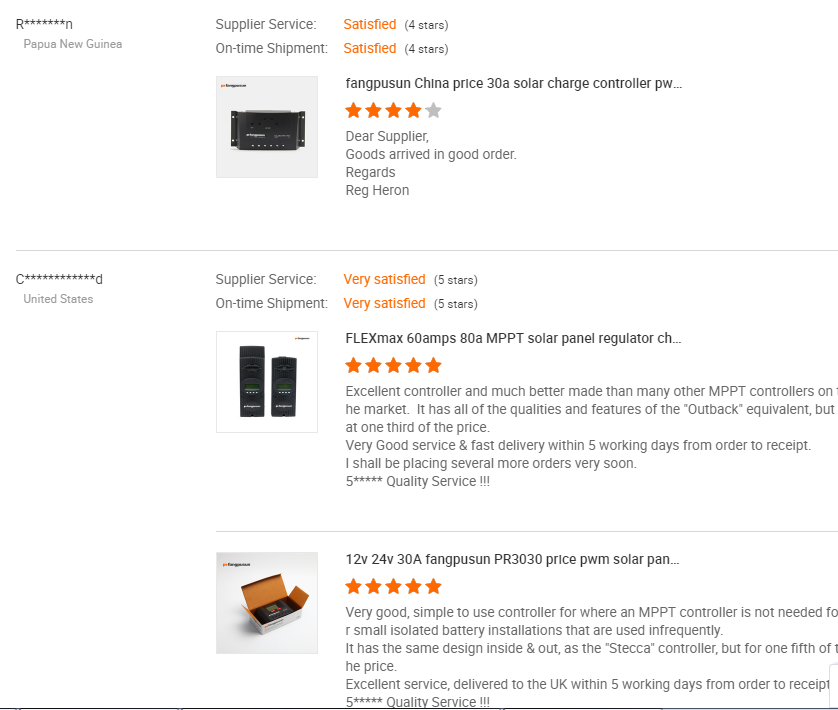Screen dimensions: 838x710
Task: Open the fangpusun China price 30a product link
Action: tap(513, 84)
